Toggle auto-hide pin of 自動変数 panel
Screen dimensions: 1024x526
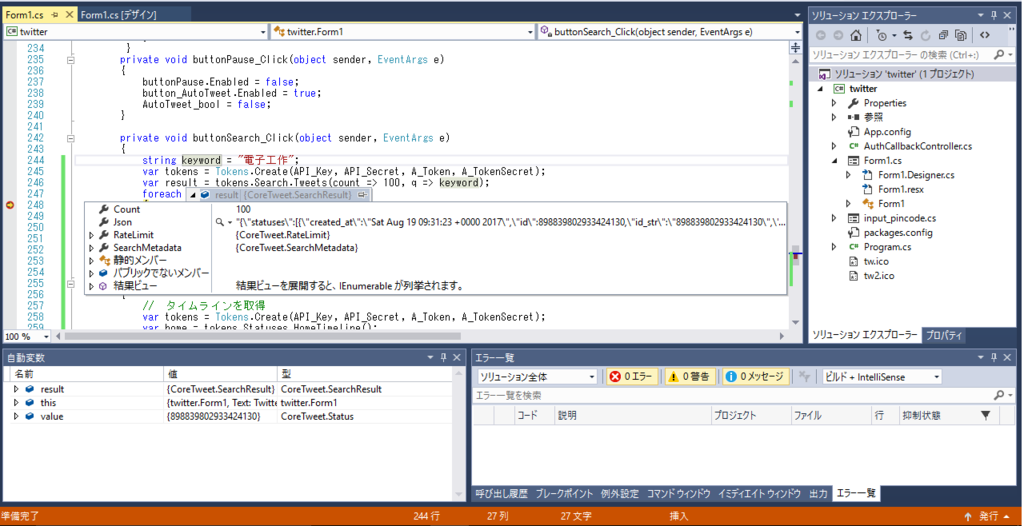click(x=443, y=357)
